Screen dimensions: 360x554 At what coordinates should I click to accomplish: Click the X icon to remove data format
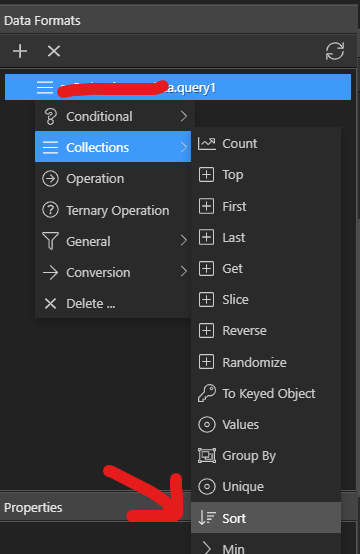pyautogui.click(x=54, y=51)
